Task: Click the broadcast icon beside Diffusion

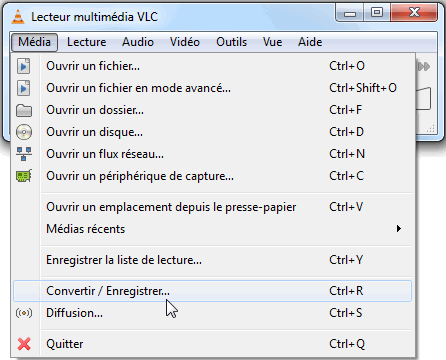Action: (24, 313)
